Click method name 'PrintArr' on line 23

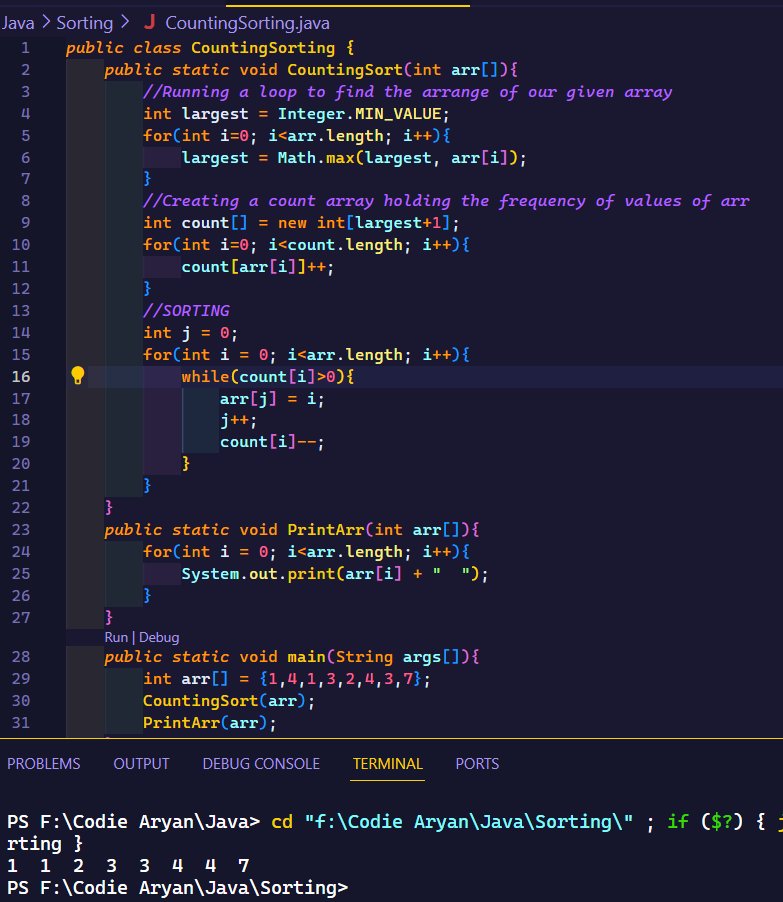click(326, 530)
